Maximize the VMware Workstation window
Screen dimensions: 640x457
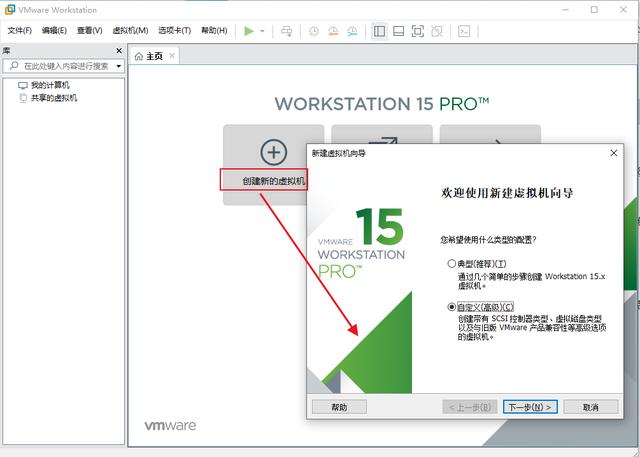click(x=594, y=9)
